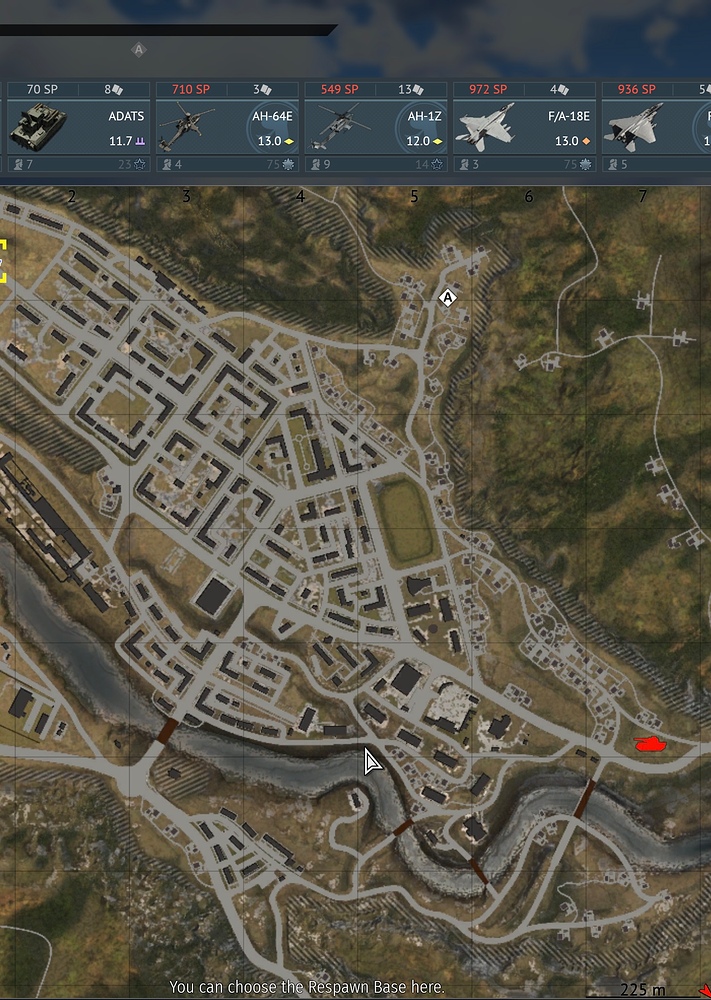This screenshot has height=1000, width=711.
Task: Click the 225 m map scale indicator
Action: coord(643,990)
